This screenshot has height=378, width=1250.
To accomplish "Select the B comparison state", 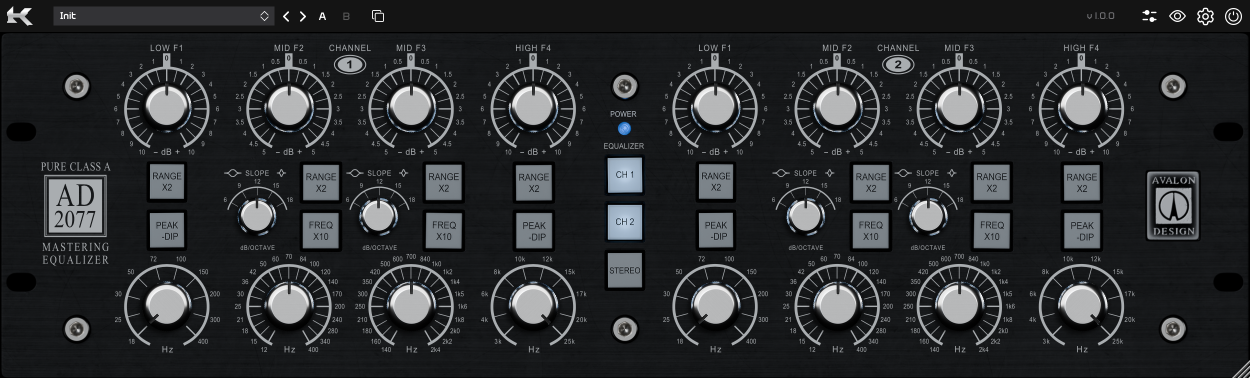I will point(347,16).
